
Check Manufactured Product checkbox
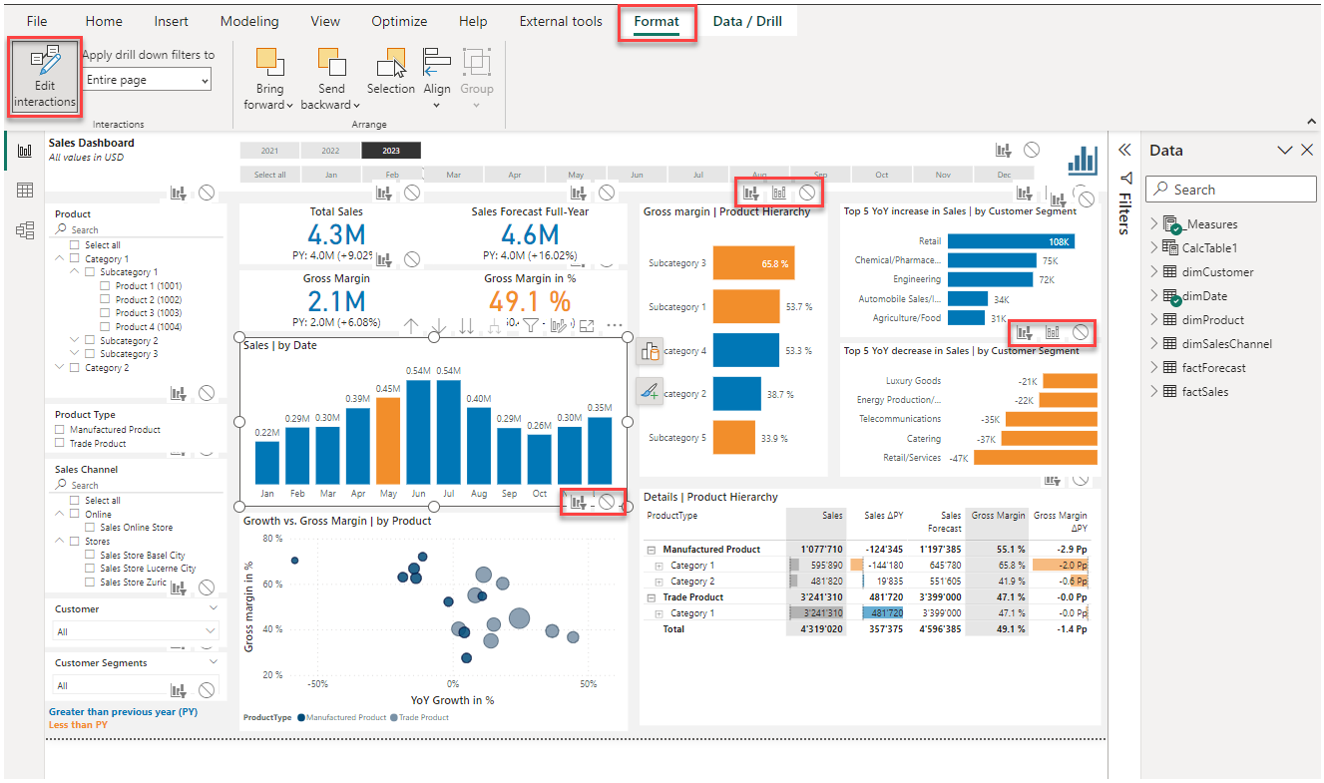(x=60, y=429)
